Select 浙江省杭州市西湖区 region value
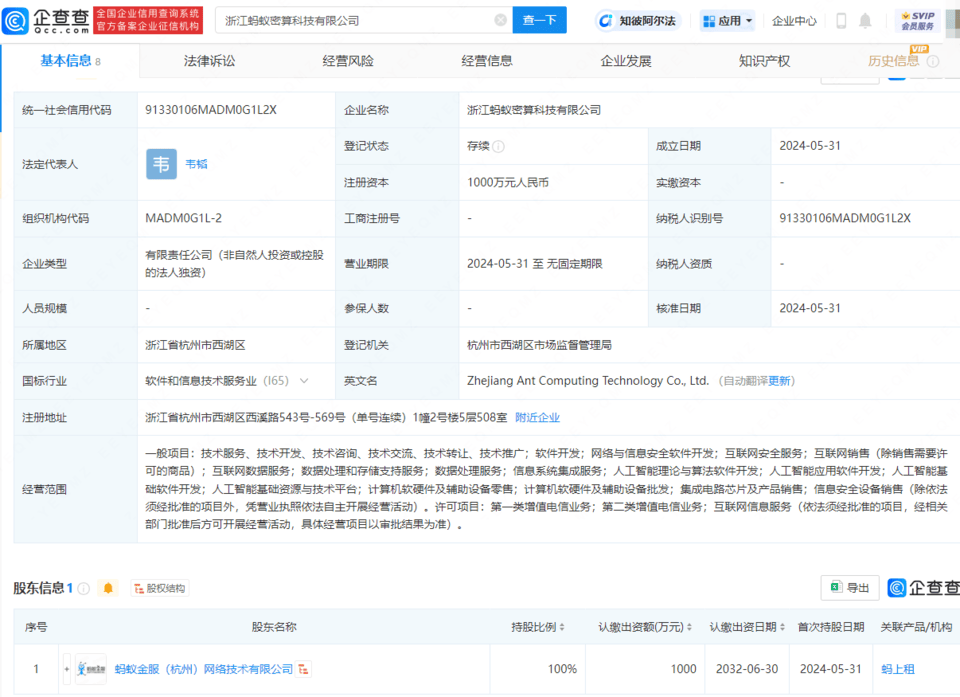 click(x=195, y=345)
